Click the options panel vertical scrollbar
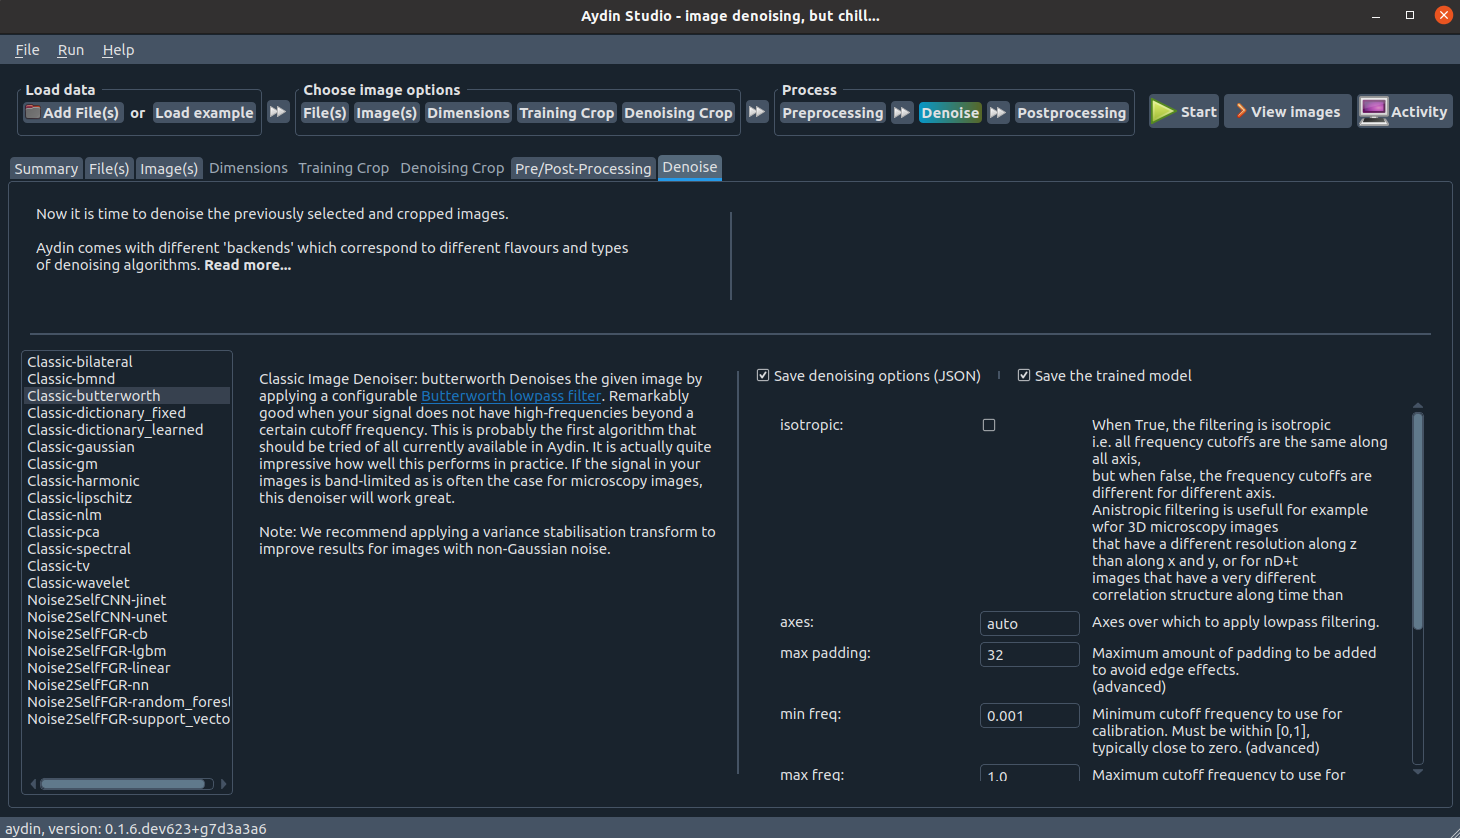 pyautogui.click(x=1417, y=520)
